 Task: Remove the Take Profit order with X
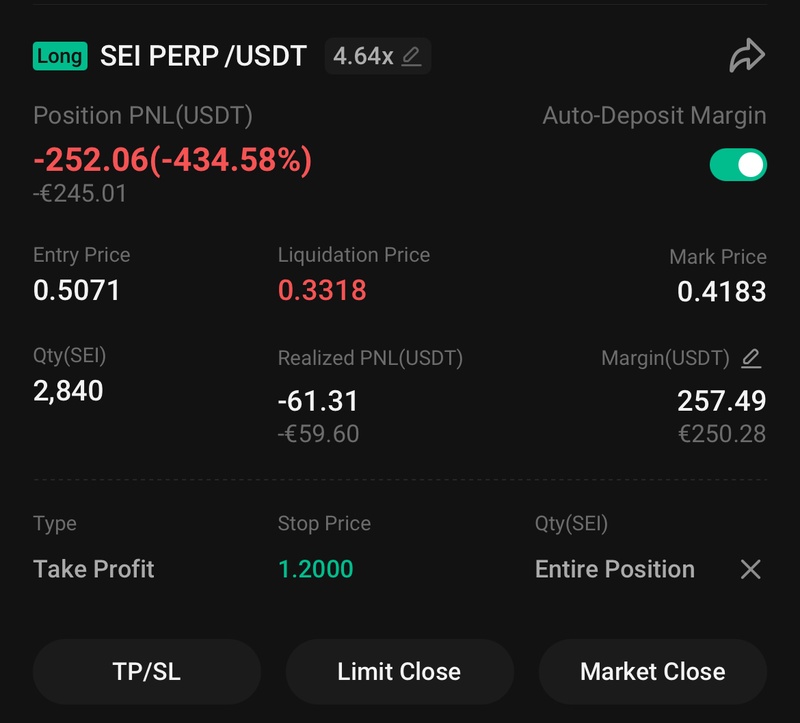(750, 569)
